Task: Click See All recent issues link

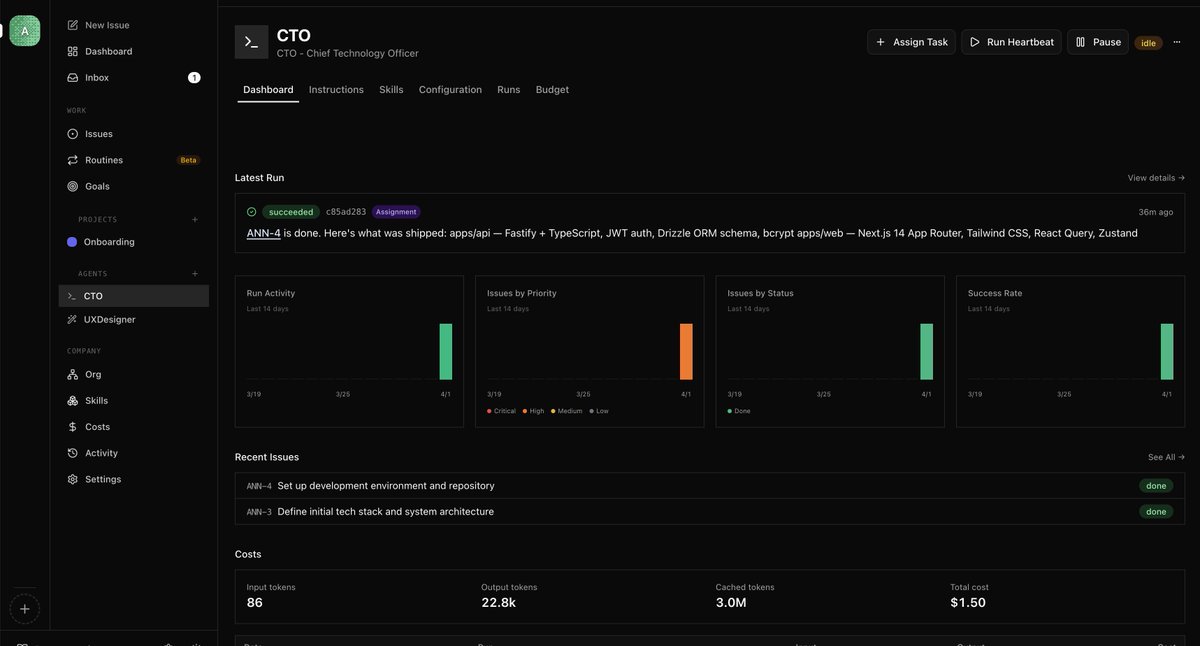Action: click(1166, 457)
